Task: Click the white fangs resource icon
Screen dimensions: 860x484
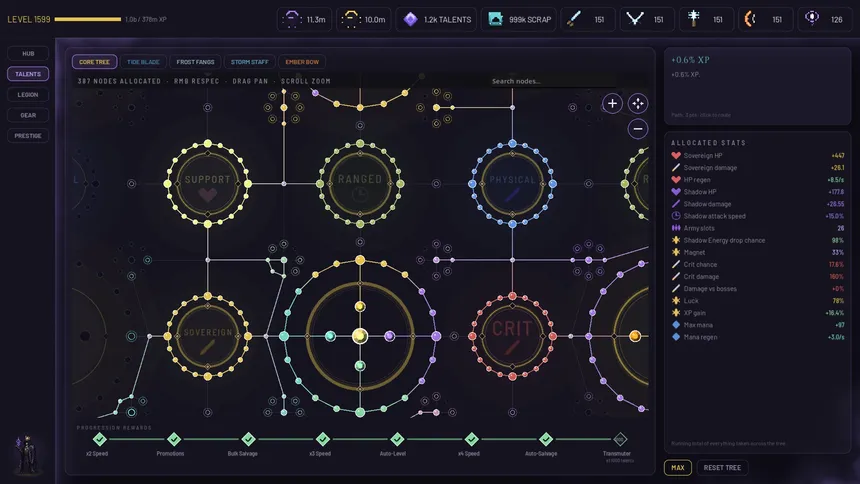Action: click(x=635, y=19)
